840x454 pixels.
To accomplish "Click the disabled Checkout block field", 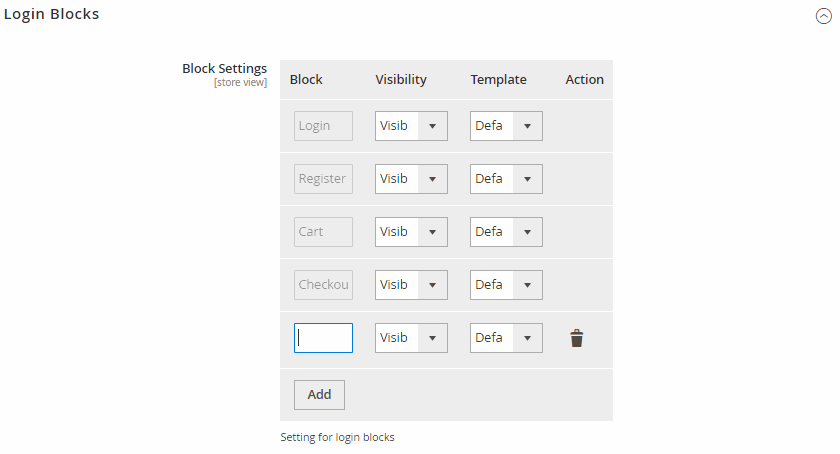I will pos(324,285).
